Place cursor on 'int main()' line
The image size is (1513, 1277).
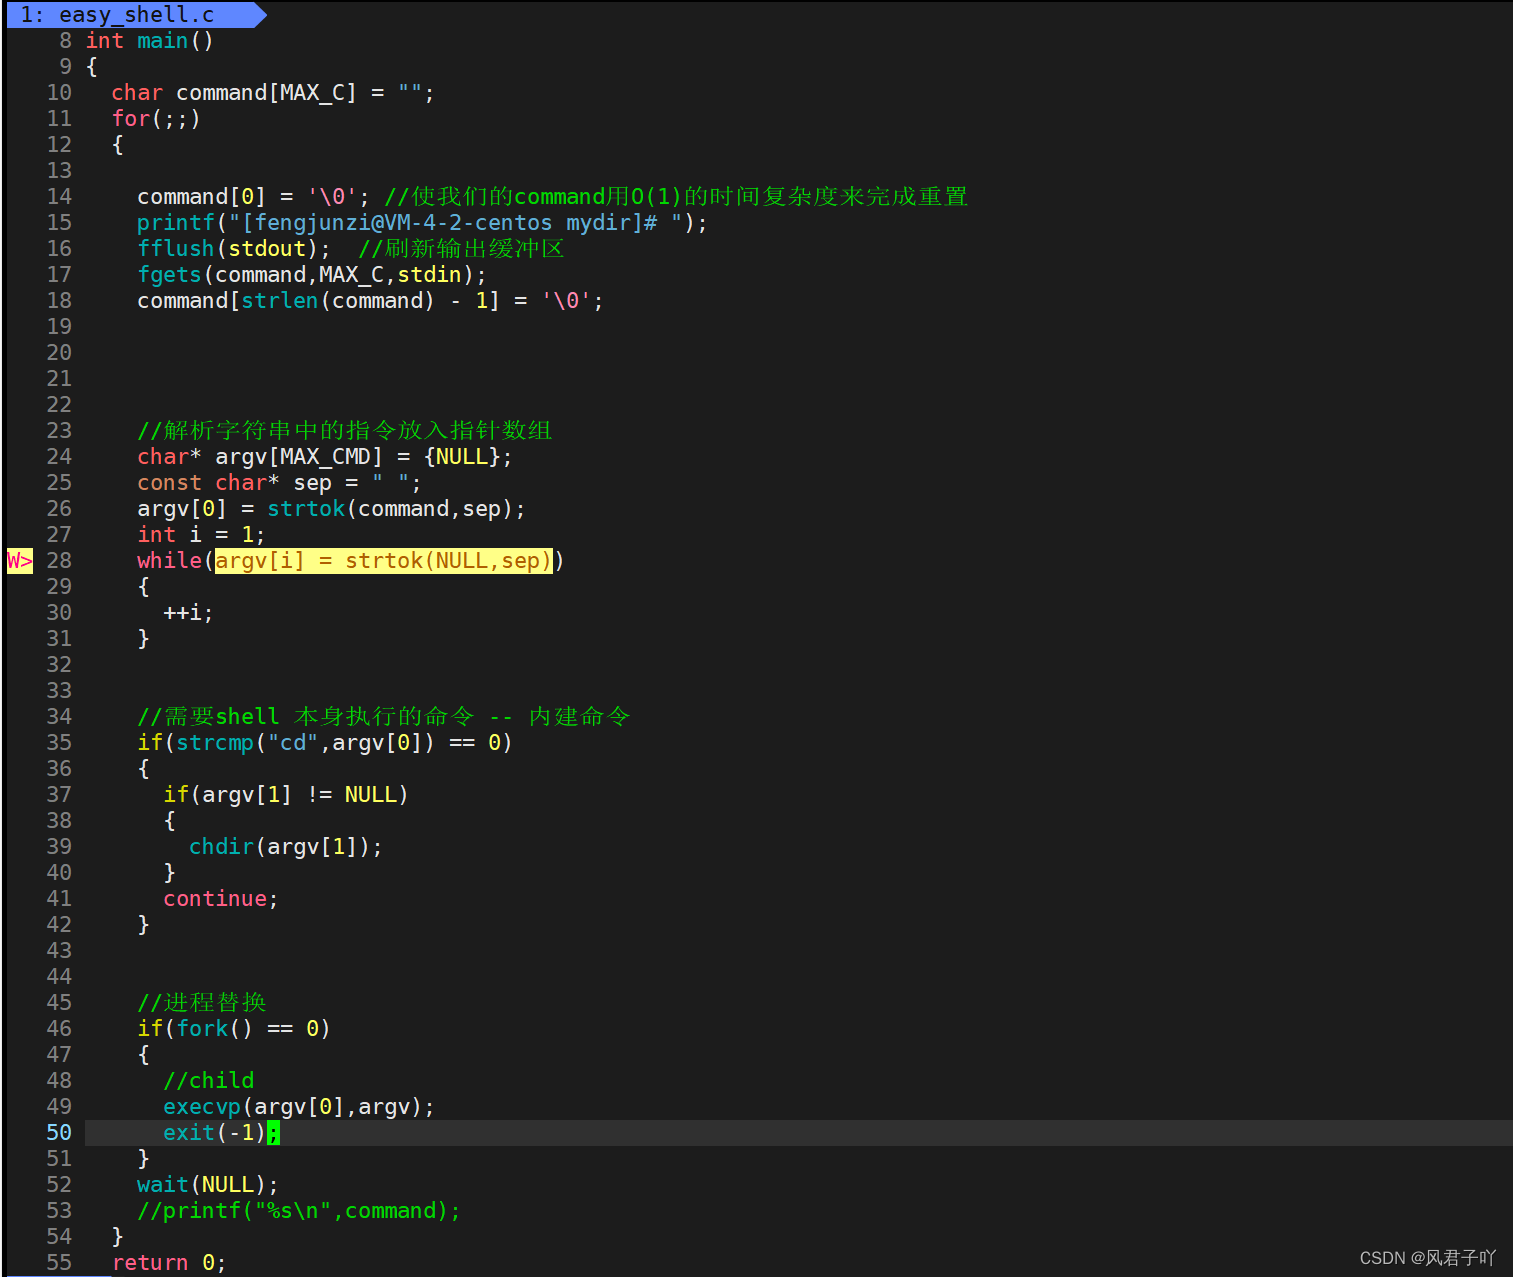coord(149,40)
